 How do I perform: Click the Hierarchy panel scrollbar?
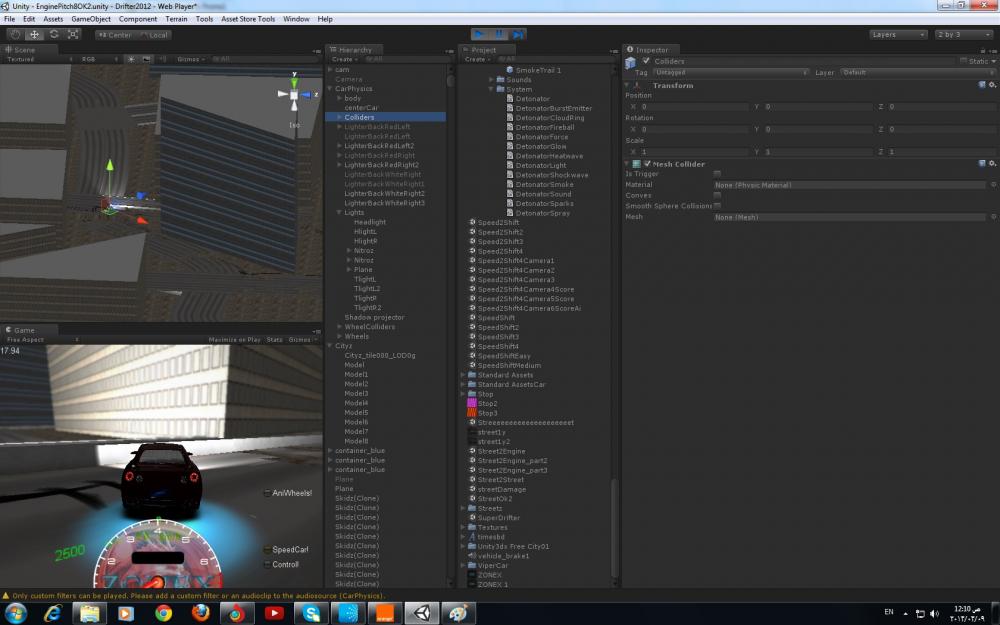pyautogui.click(x=451, y=81)
